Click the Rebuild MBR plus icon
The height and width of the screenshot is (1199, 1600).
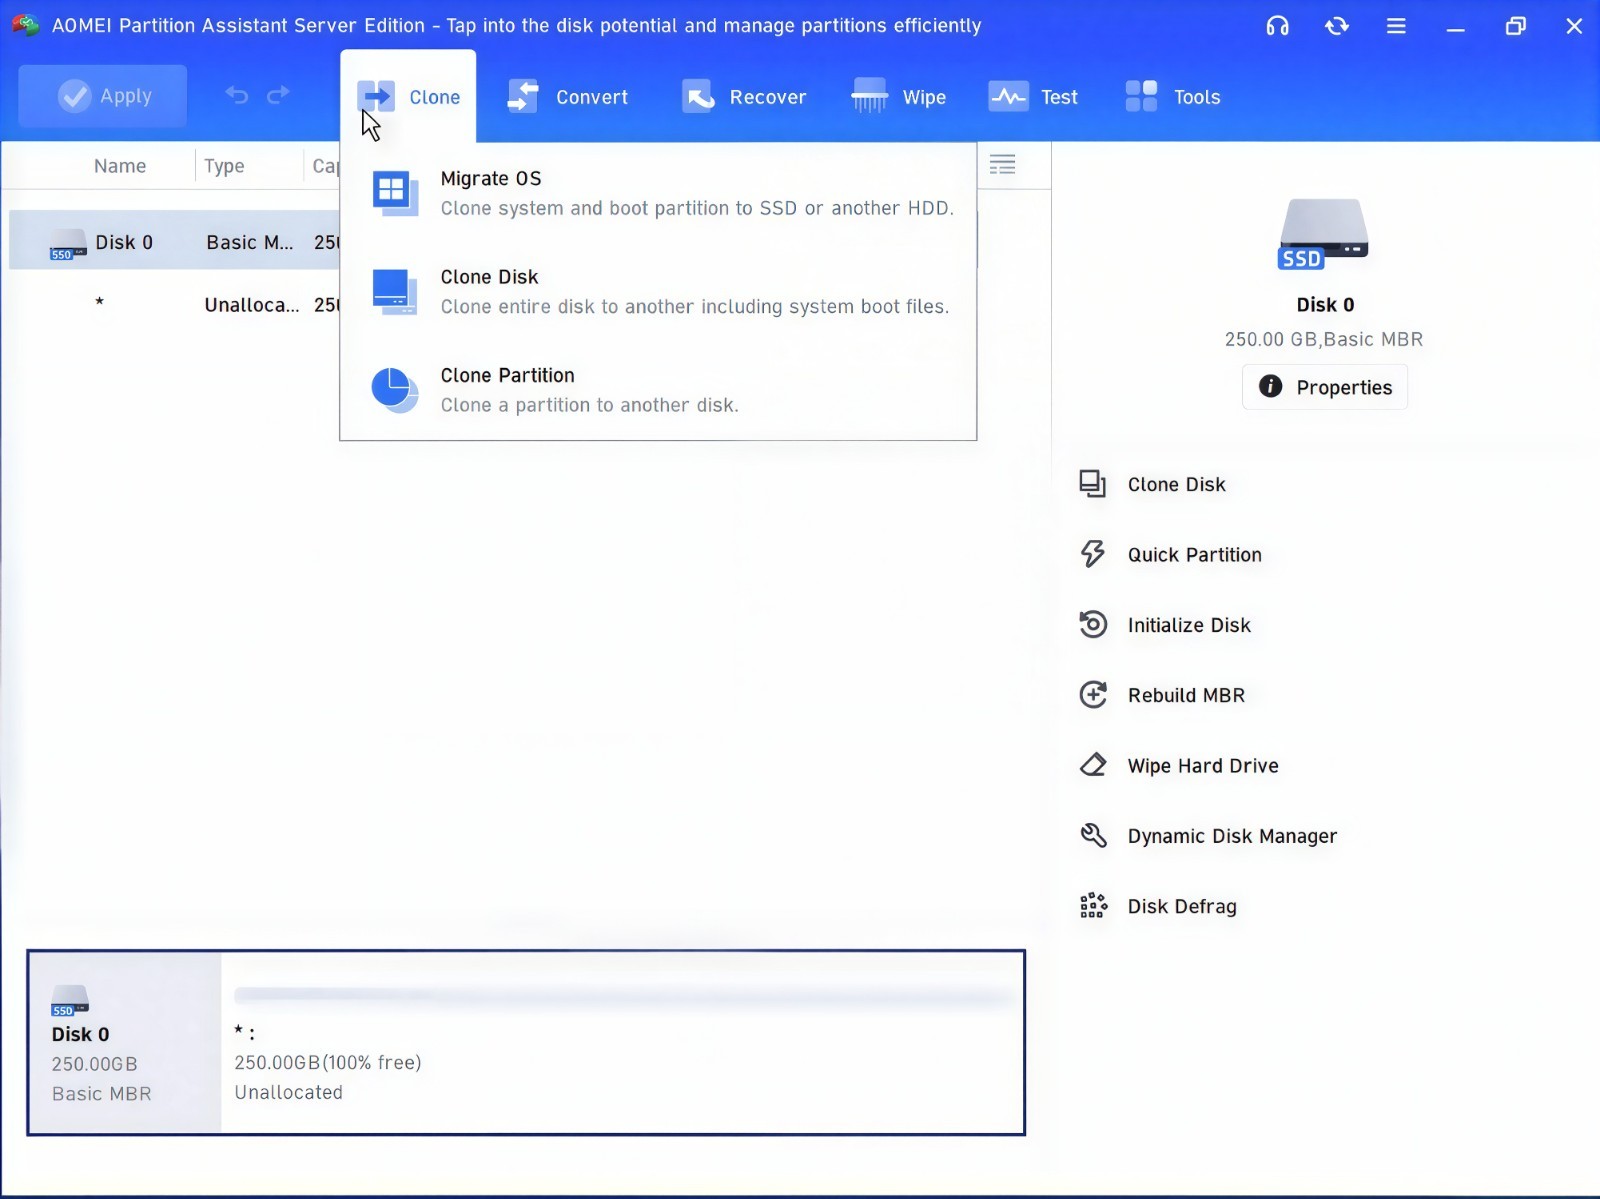pos(1092,694)
